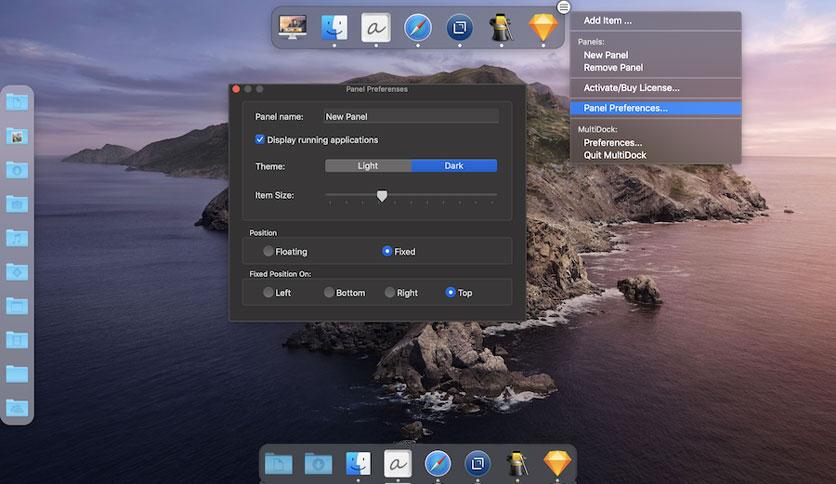836x484 pixels.
Task: Open the blue square-window app in bottom dock
Action: pos(477,464)
